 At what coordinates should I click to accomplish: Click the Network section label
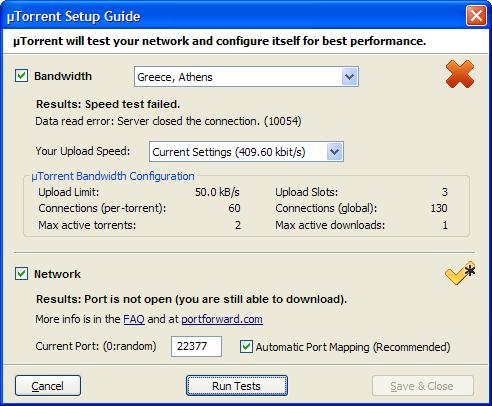pos(57,274)
